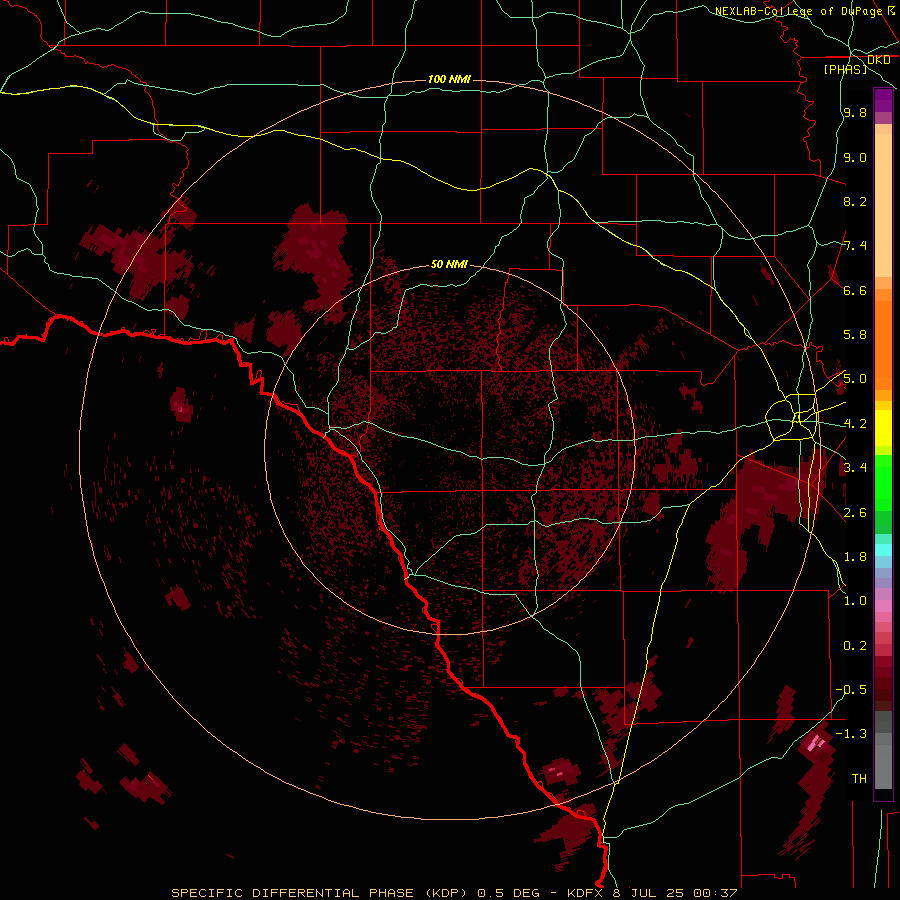
Task: Pick the bright green segment of the color bar
Action: pos(883,482)
